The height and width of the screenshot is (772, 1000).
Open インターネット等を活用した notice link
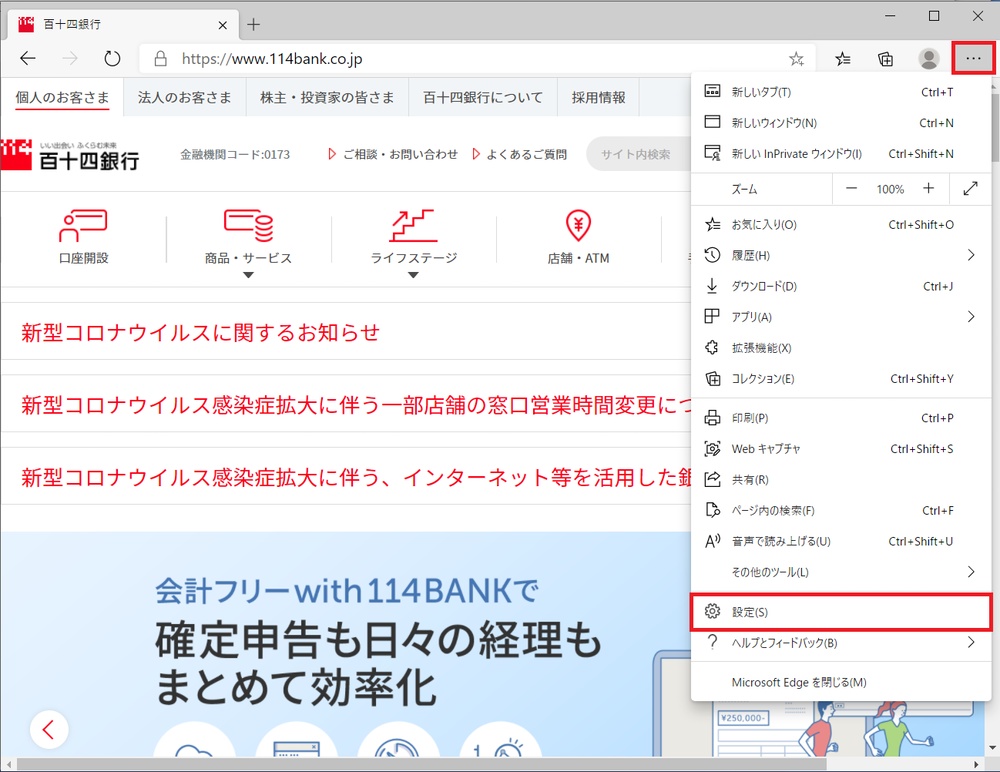tap(357, 477)
